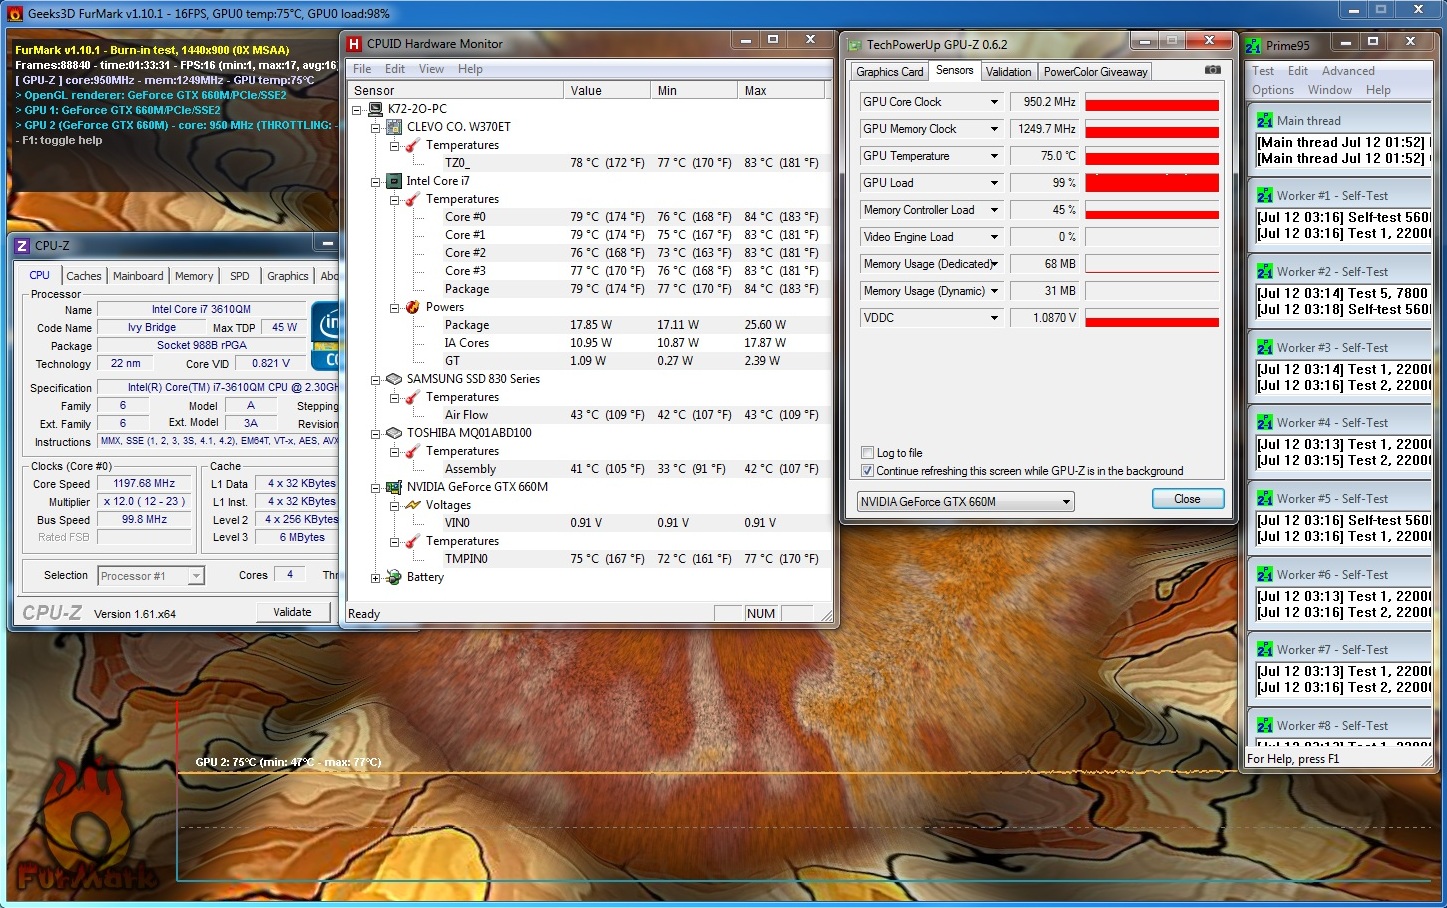Open the GPU Load sensor dropdown
This screenshot has height=908, width=1447.
(x=994, y=183)
